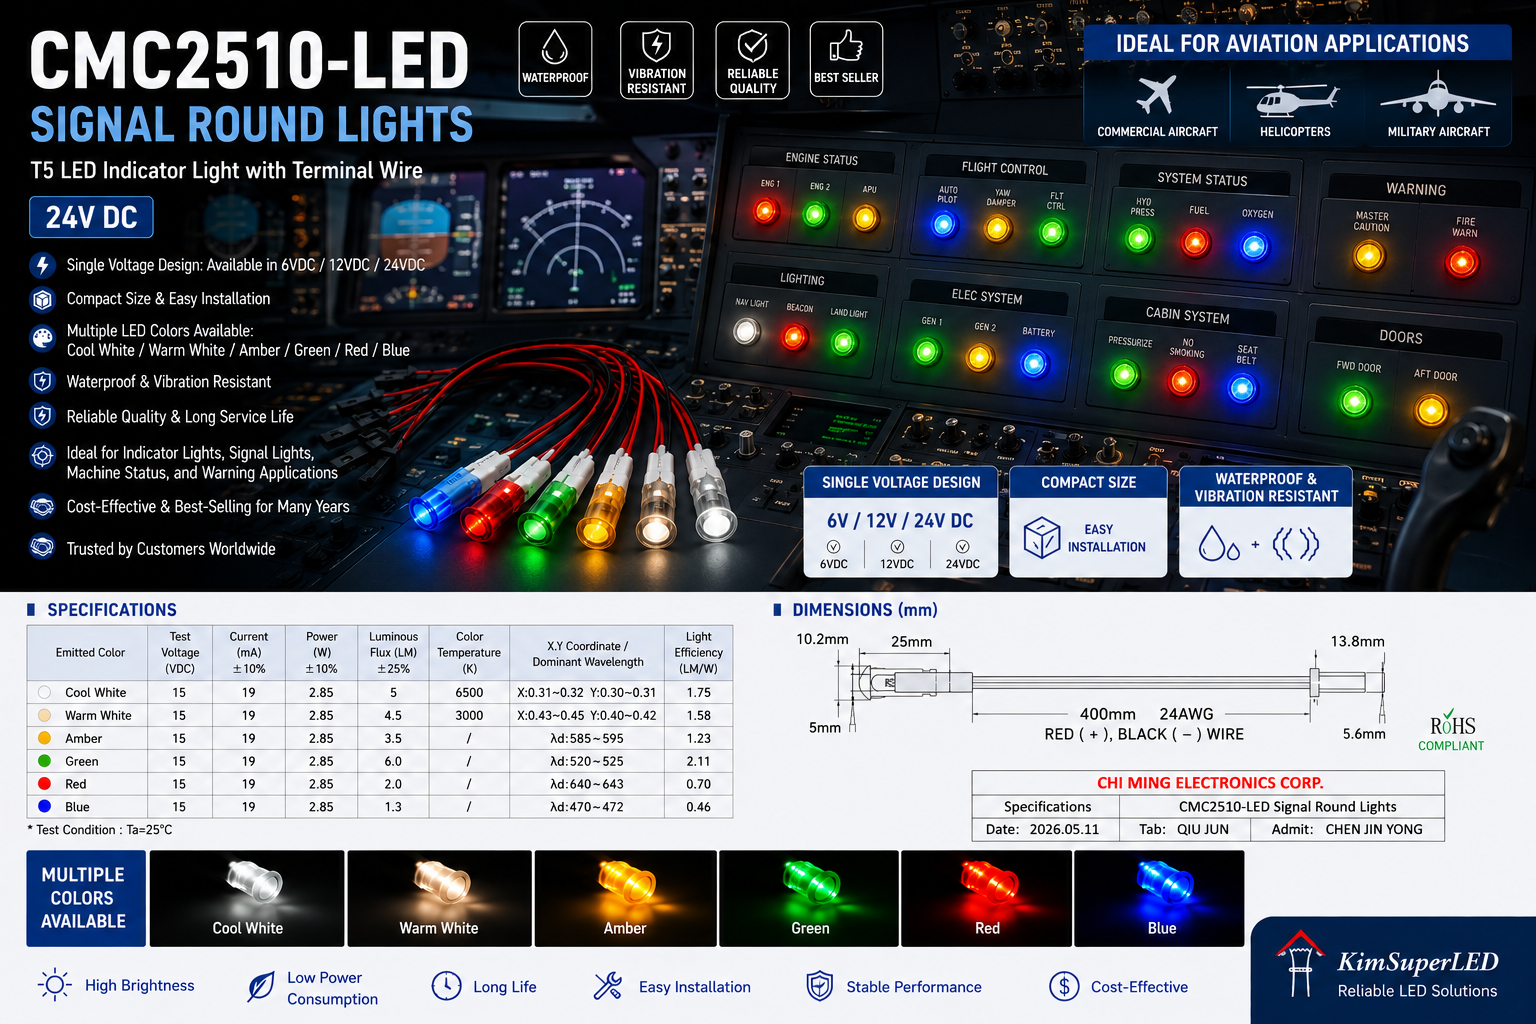1536x1024 pixels.
Task: Click the box icon in Compact Size card
Action: [x=1041, y=538]
